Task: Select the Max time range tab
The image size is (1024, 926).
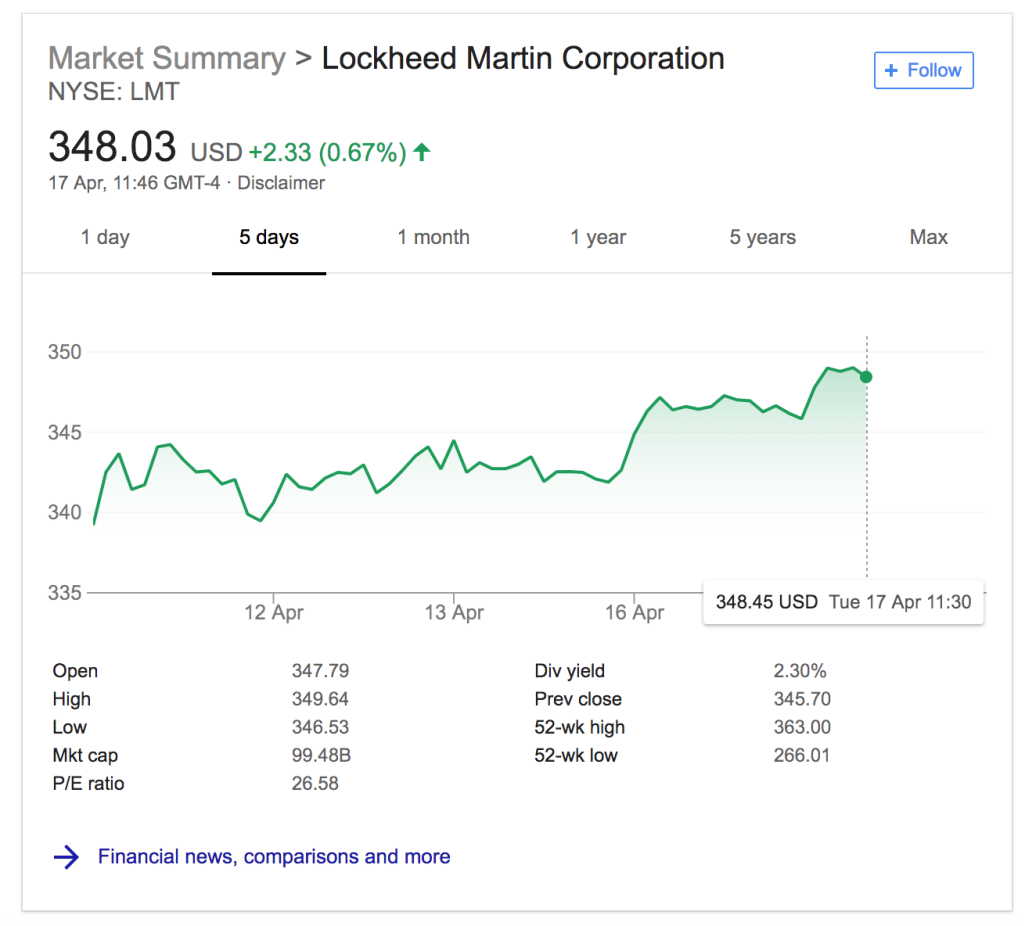Action: (928, 238)
